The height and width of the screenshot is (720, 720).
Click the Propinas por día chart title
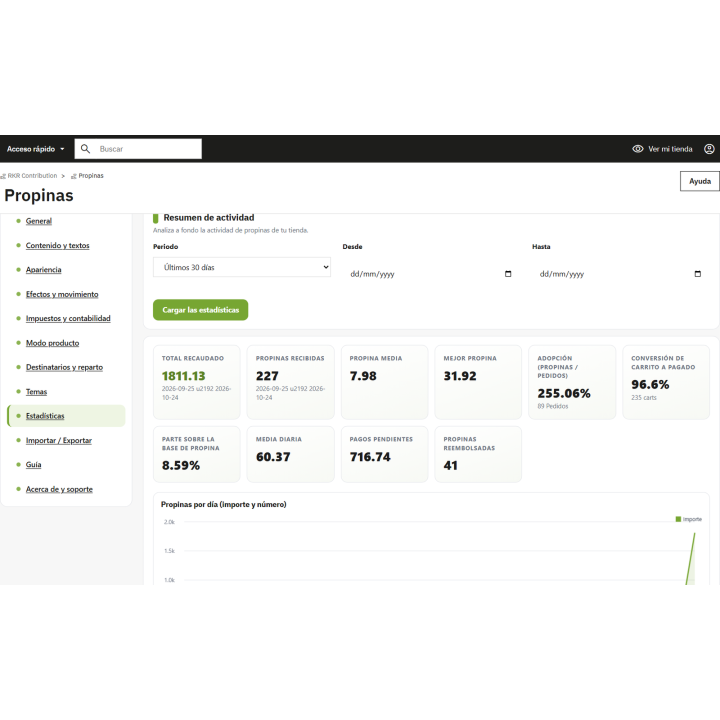(224, 505)
